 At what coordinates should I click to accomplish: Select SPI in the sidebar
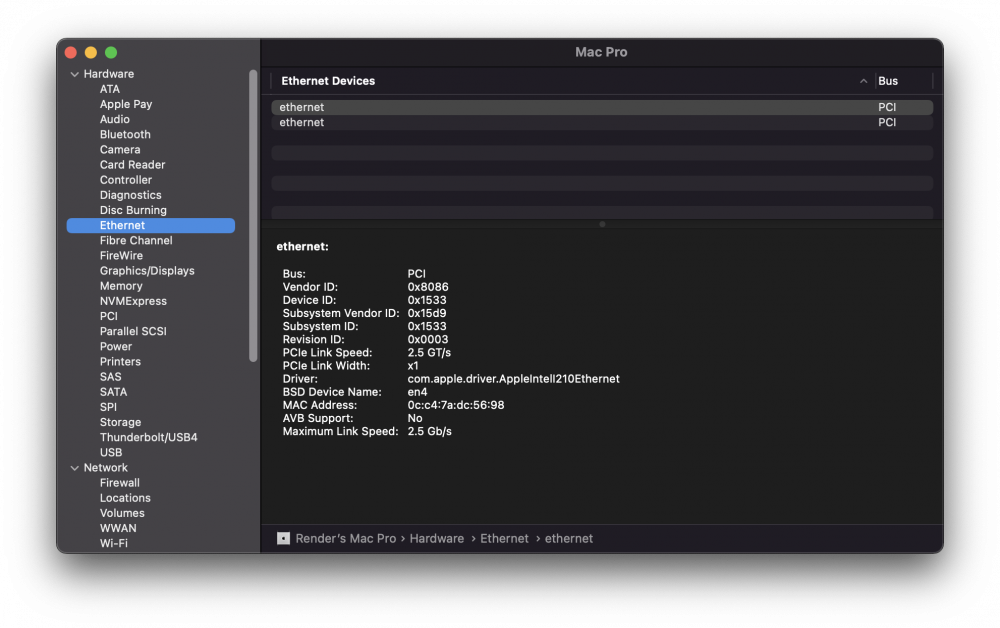coord(108,407)
